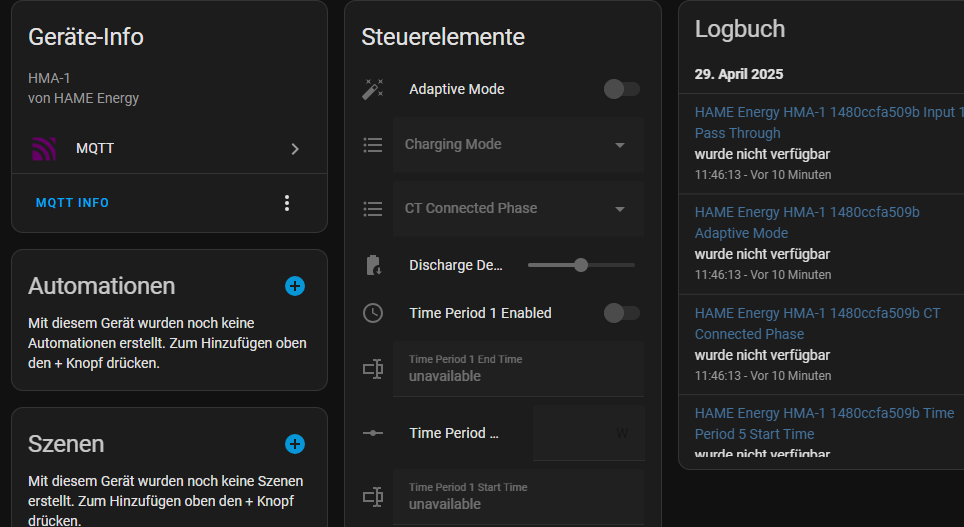Click the Time Period 1 Start Time field

click(518, 497)
